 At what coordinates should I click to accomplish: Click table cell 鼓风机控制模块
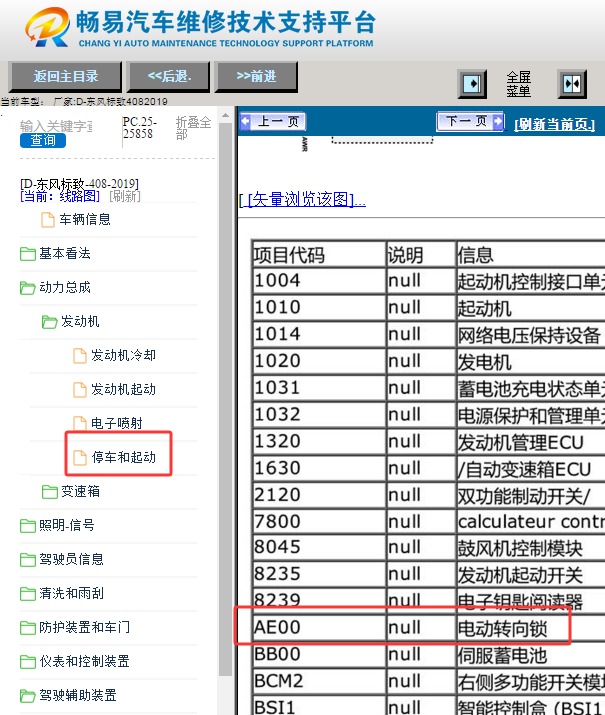(x=531, y=548)
